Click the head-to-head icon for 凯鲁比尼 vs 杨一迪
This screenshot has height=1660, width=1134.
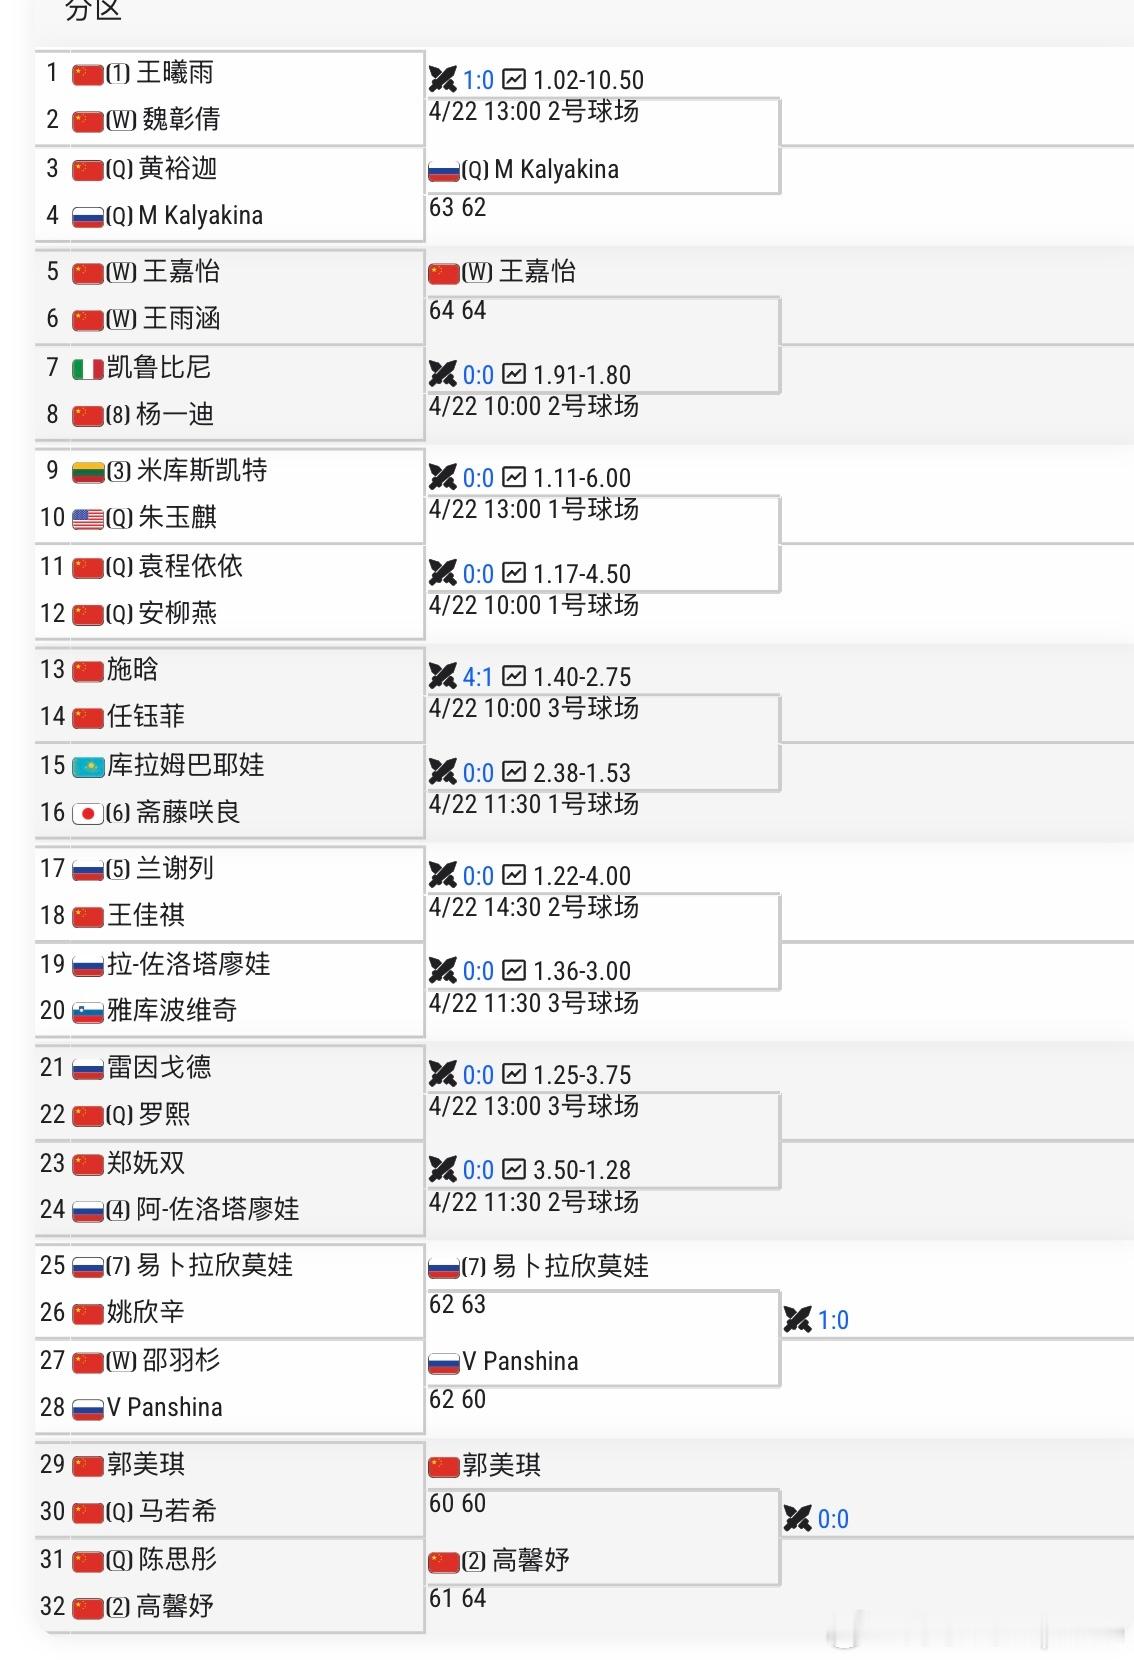tap(444, 374)
